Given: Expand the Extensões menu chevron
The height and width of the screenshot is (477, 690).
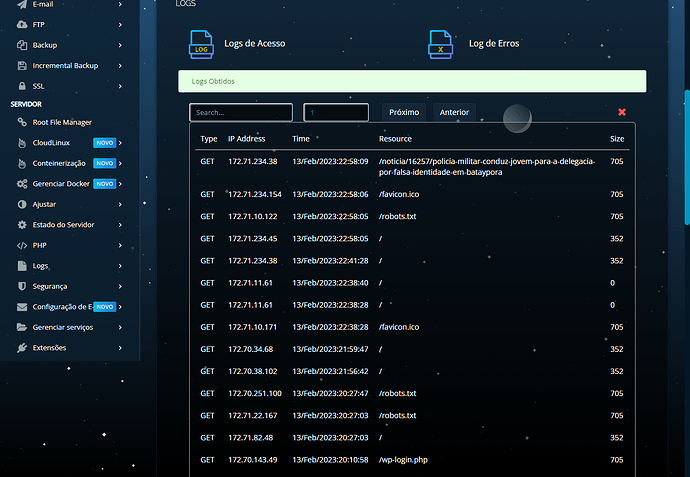Looking at the screenshot, I should pyautogui.click(x=120, y=348).
